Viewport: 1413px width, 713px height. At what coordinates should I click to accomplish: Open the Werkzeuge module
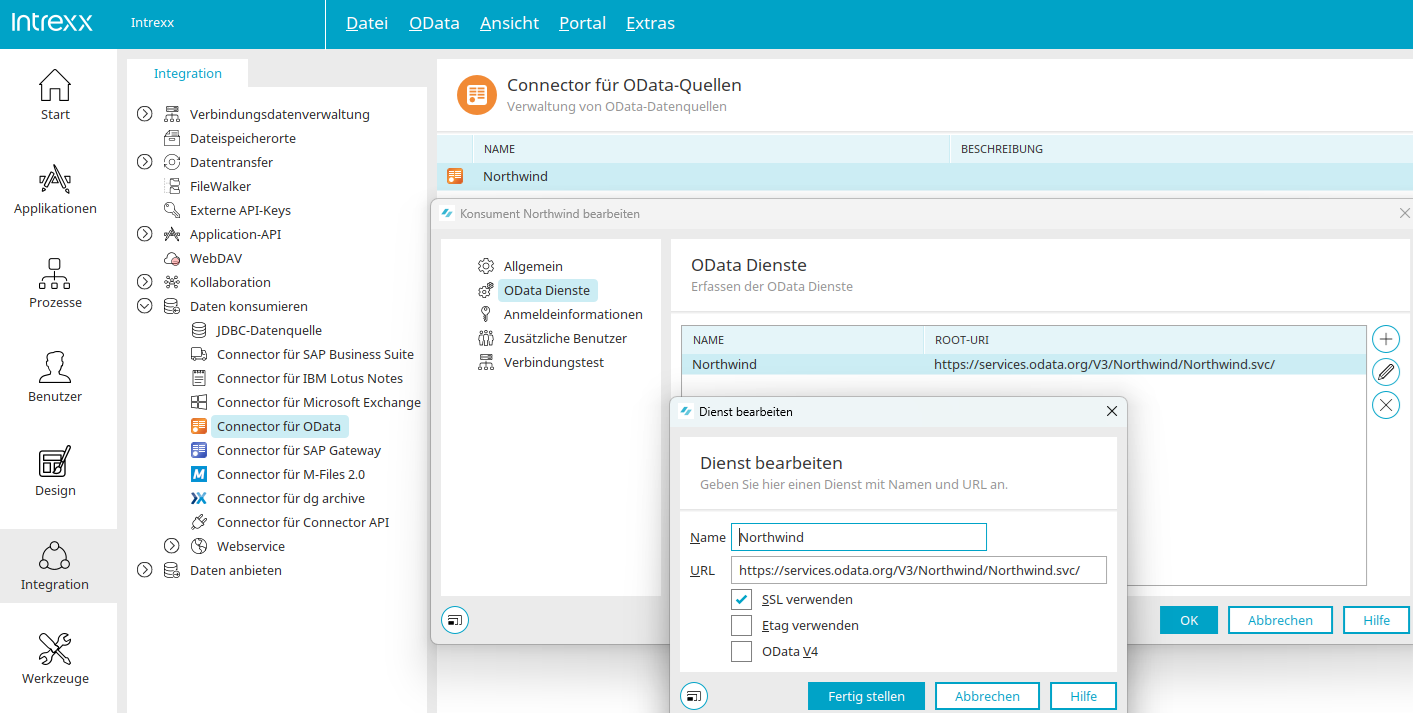point(55,660)
